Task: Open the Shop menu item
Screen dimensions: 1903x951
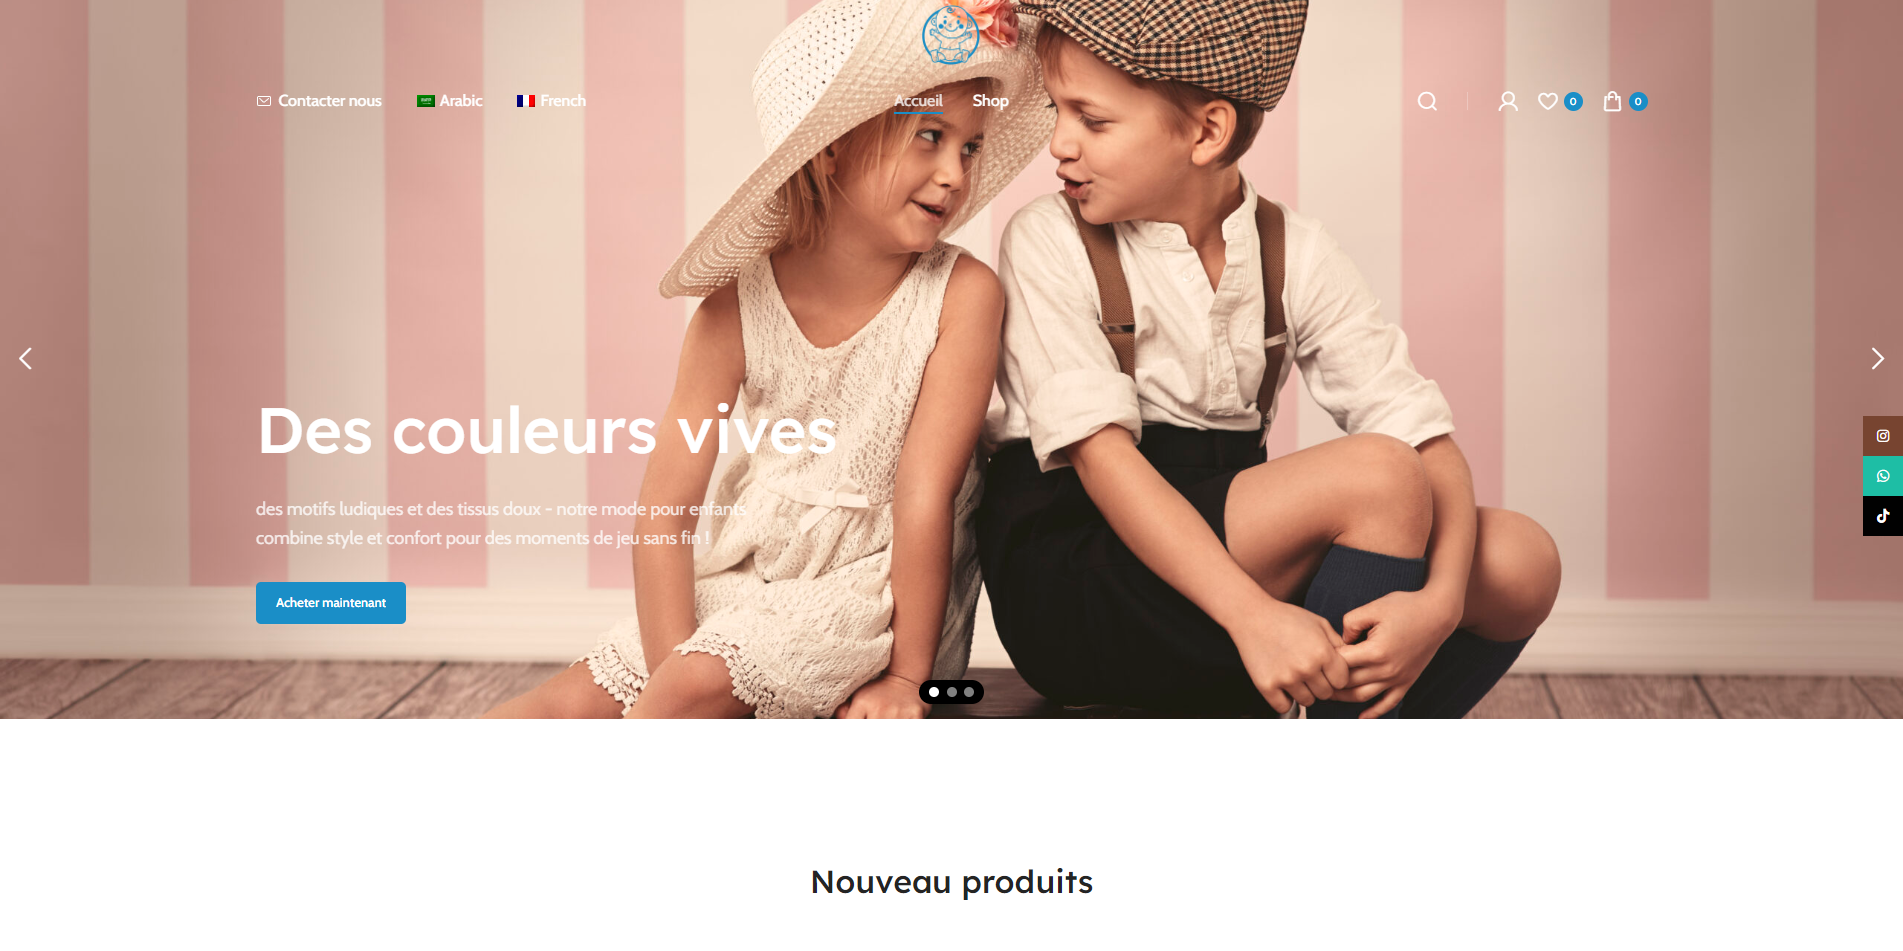Action: coord(990,101)
